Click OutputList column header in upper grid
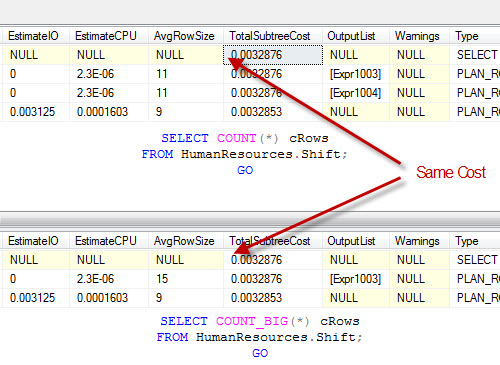Viewport: 500px width, 365px height. click(356, 36)
